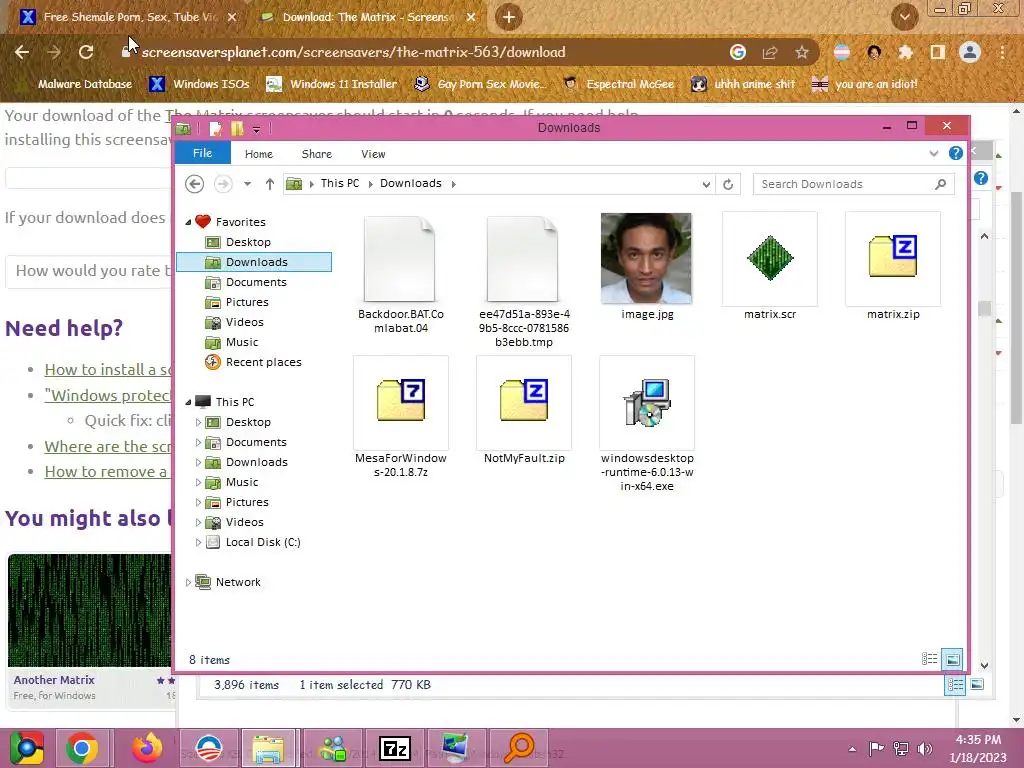This screenshot has height=768, width=1024.
Task: Open Chrome from the taskbar
Action: coord(82,748)
